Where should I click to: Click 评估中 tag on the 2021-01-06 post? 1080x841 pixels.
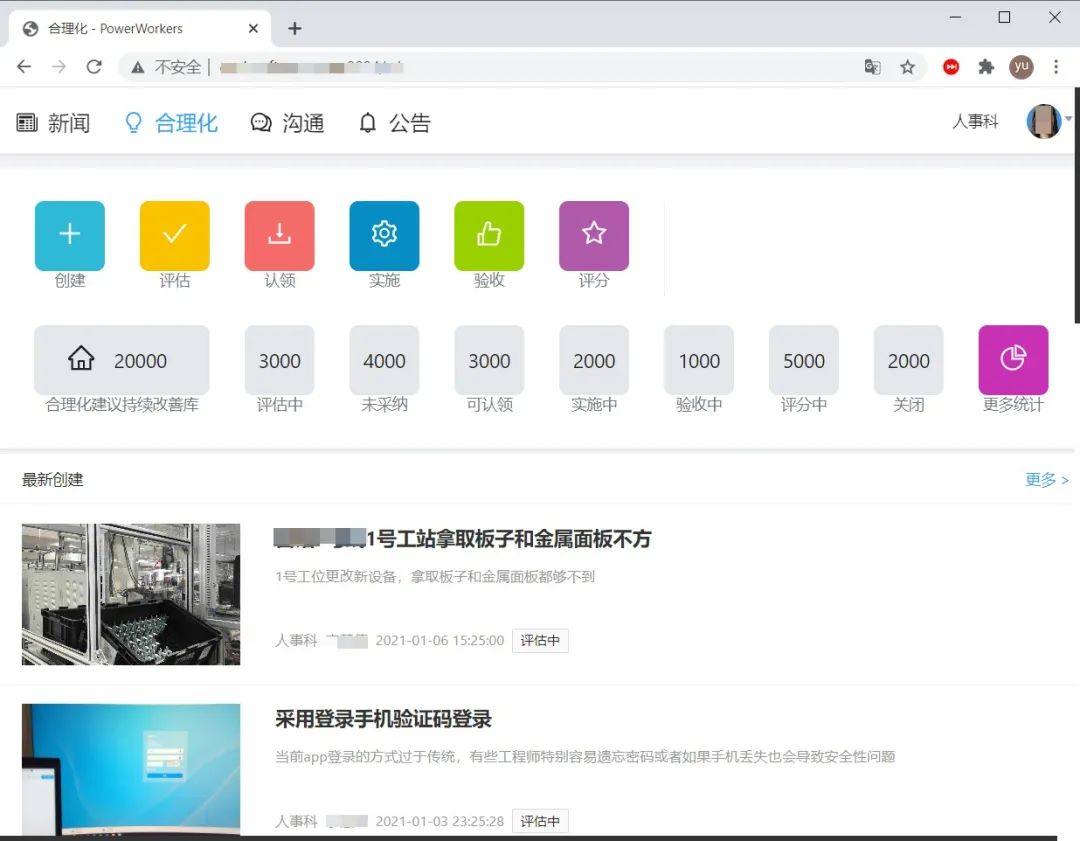540,641
